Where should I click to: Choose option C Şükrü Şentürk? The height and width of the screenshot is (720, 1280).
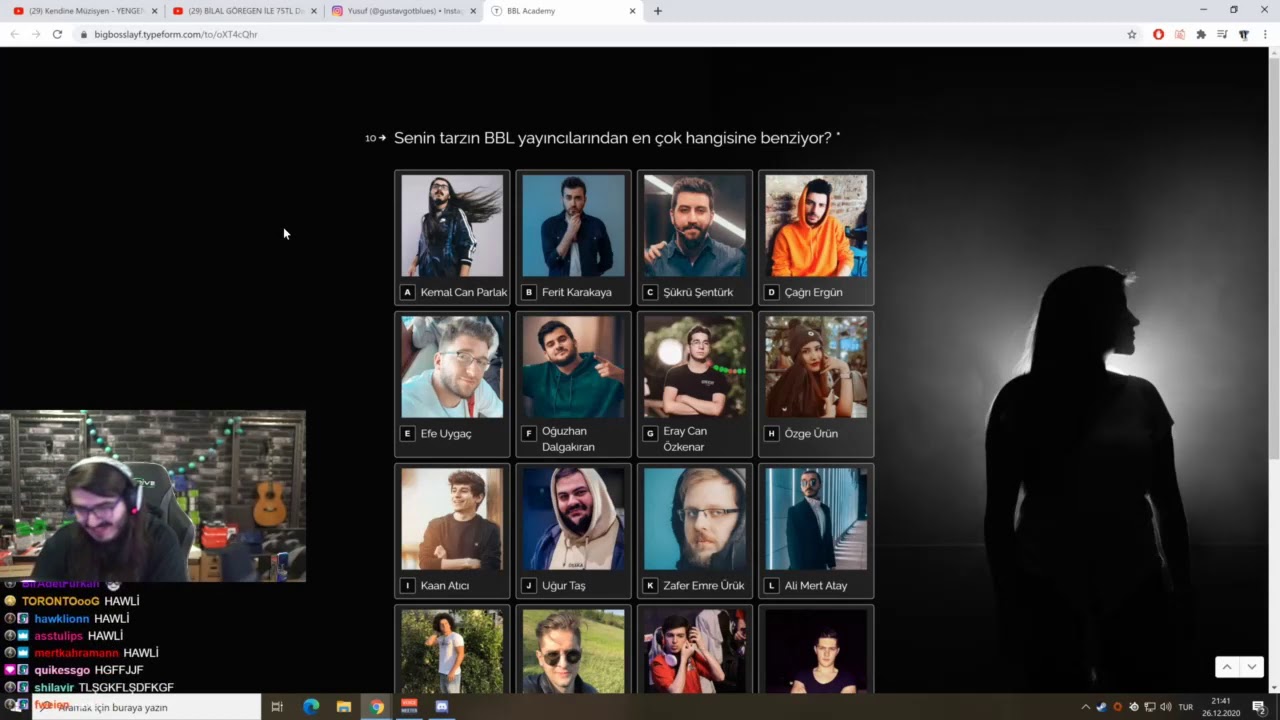tap(695, 238)
